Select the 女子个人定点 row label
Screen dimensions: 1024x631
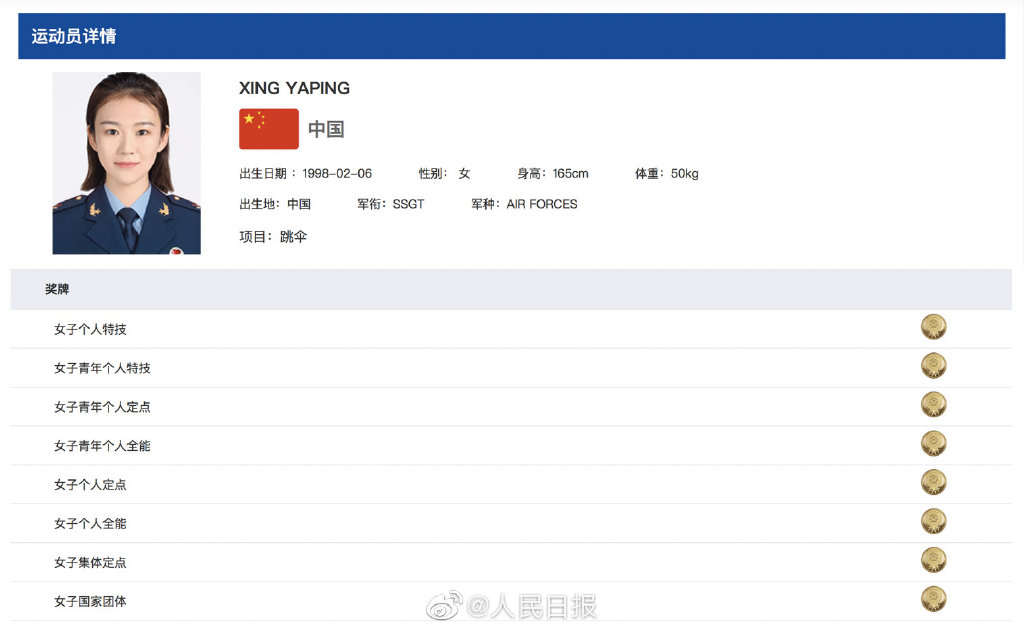point(90,485)
